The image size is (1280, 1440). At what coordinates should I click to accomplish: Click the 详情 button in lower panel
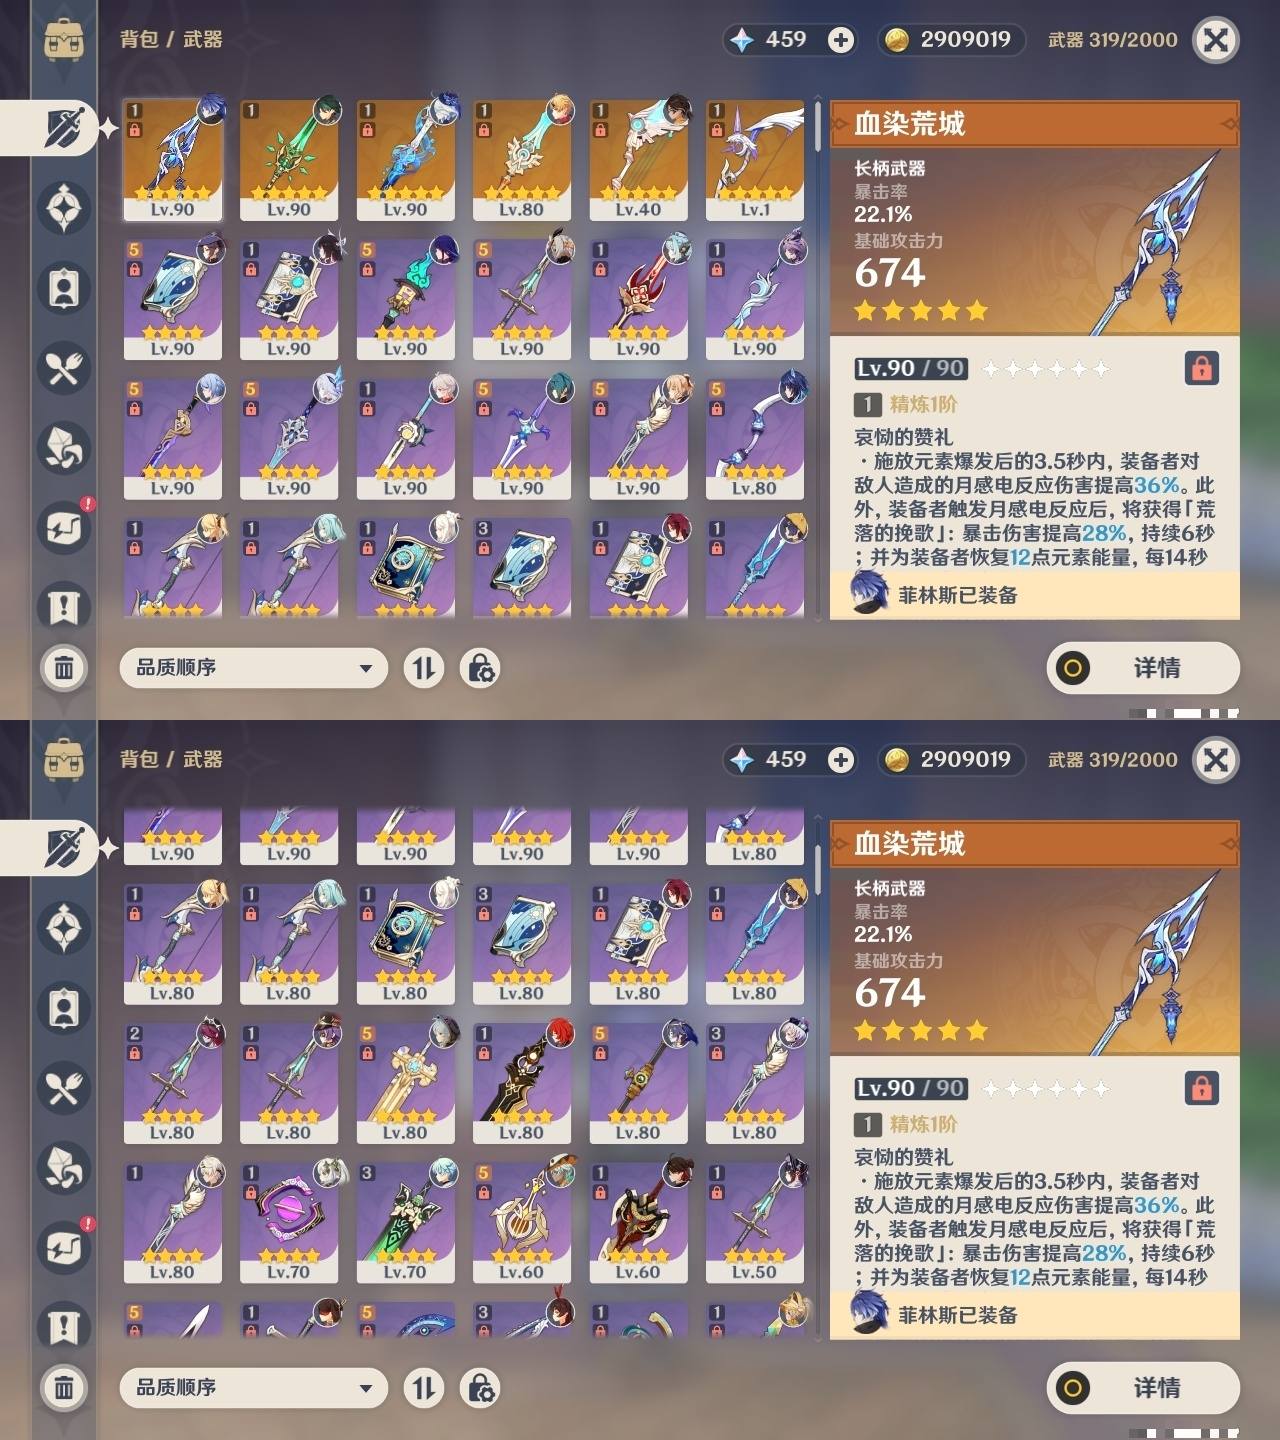click(1143, 1388)
